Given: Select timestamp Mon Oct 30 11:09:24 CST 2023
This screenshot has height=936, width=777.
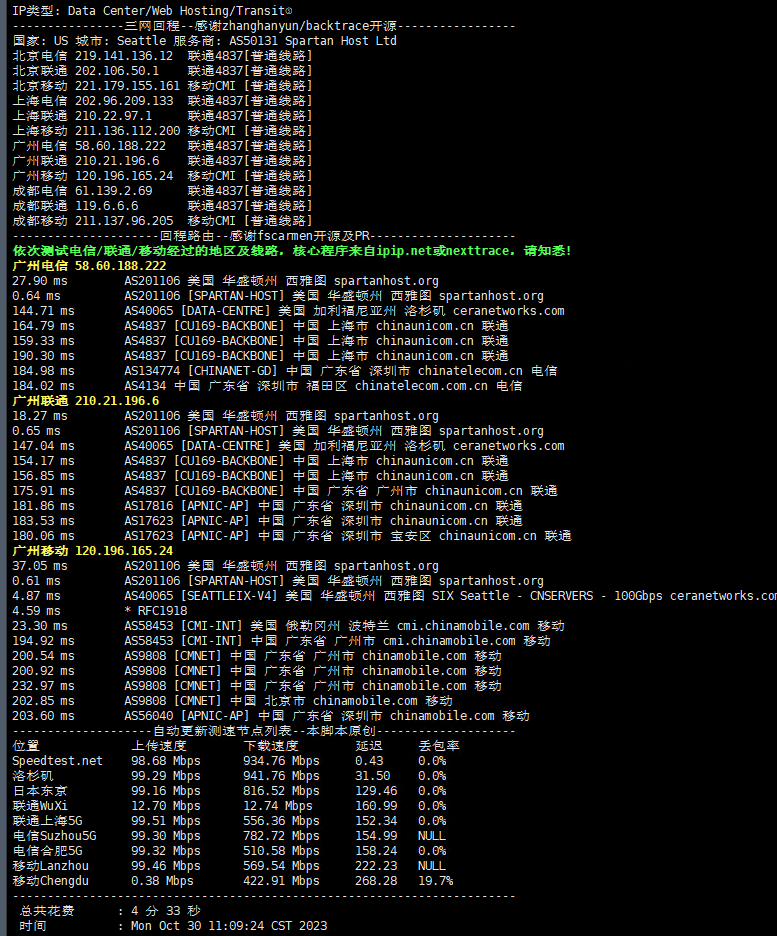Looking at the screenshot, I should pos(229,926).
